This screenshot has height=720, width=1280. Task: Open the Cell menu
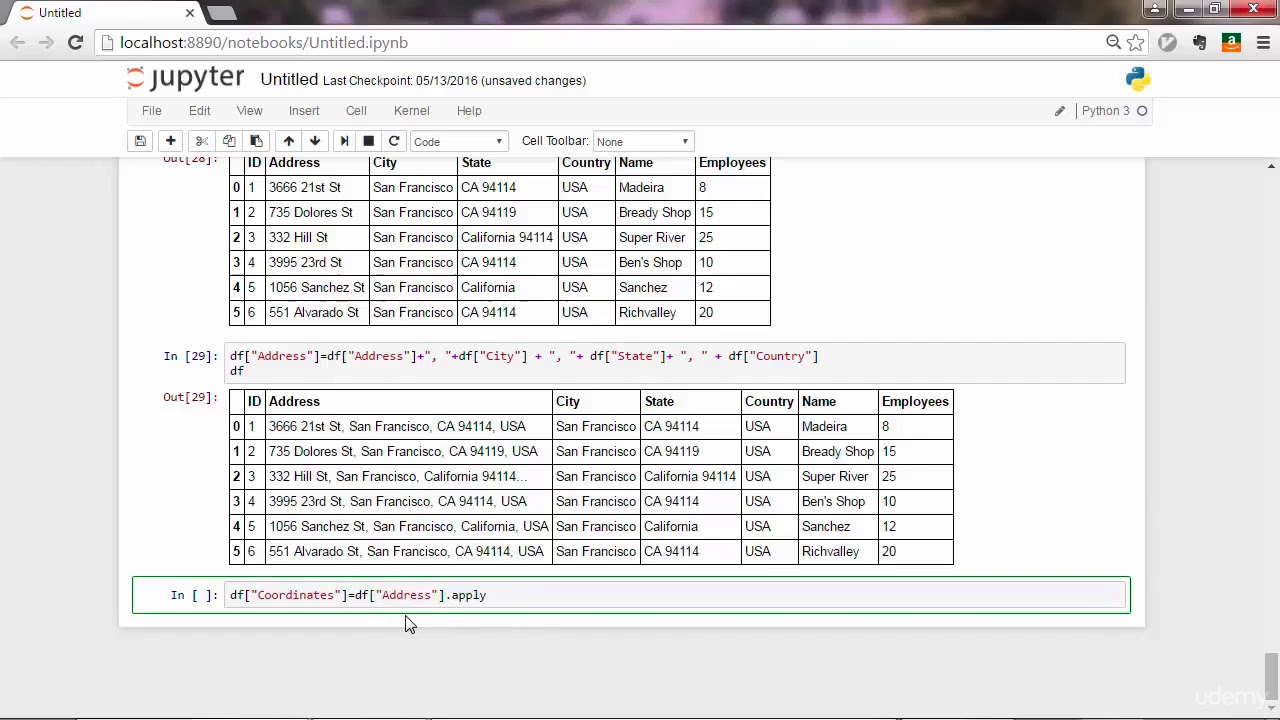coord(356,111)
